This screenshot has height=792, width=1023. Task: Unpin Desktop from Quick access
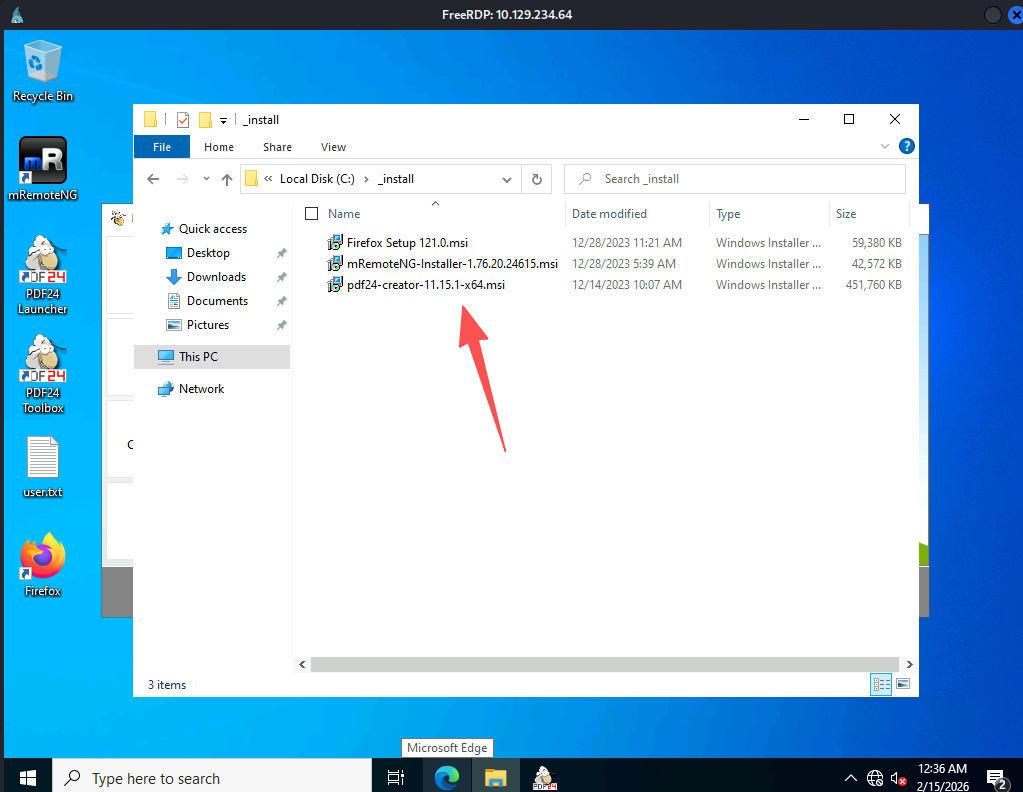[x=281, y=253]
